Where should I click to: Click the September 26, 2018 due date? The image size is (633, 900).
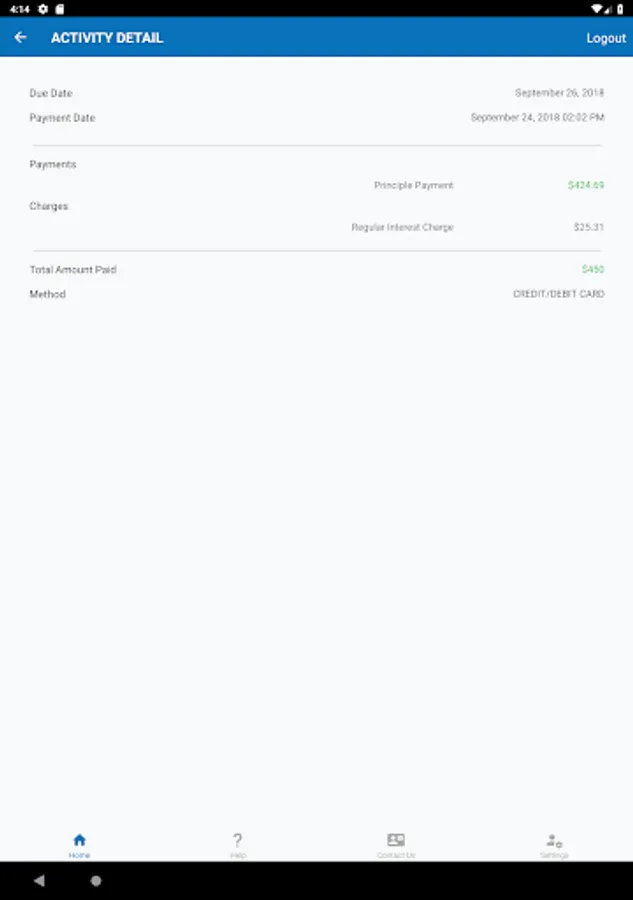(x=559, y=93)
